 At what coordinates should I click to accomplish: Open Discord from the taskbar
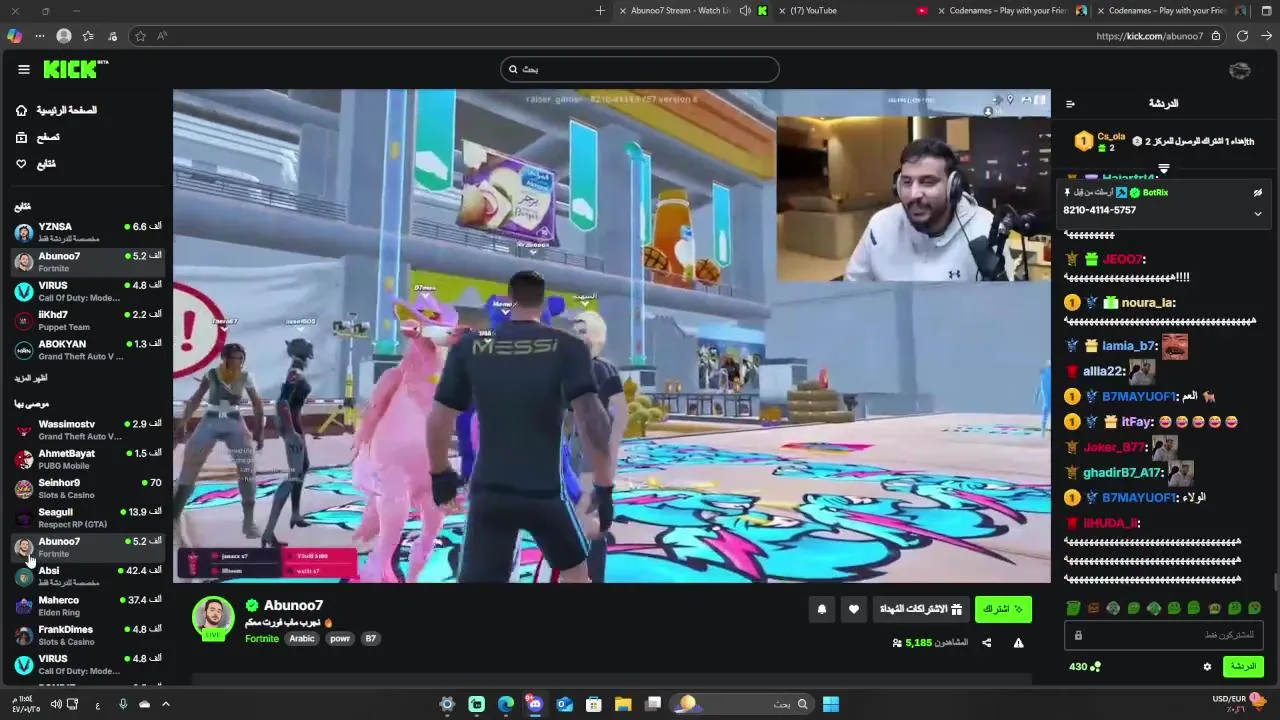[x=535, y=704]
